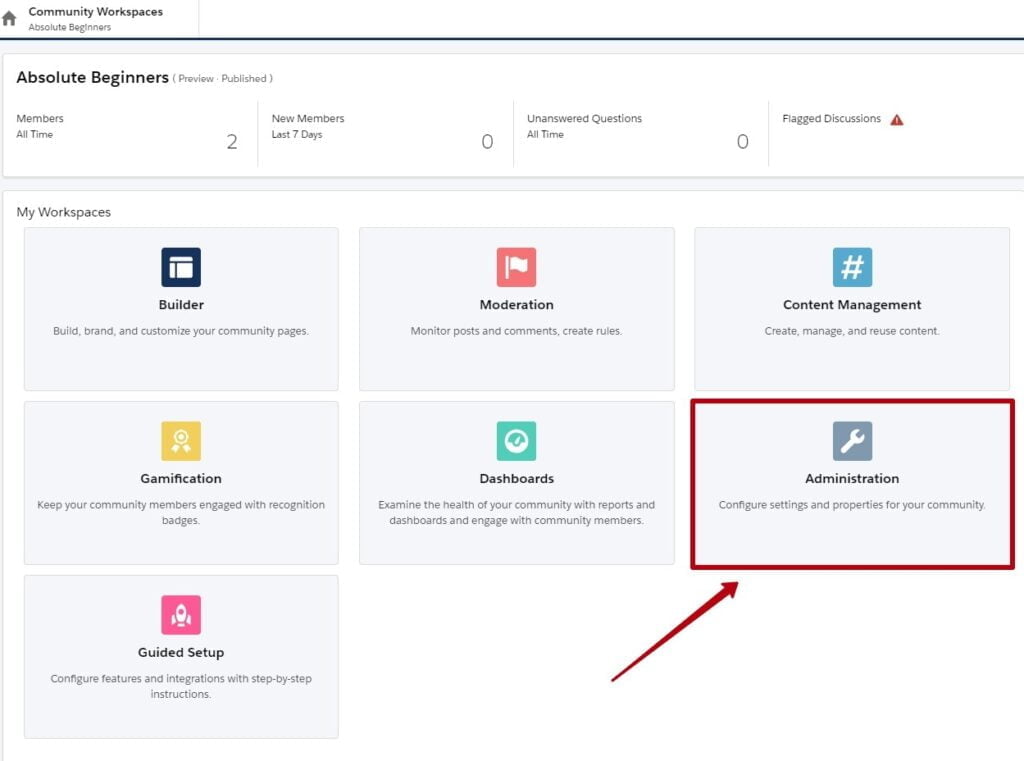Click the Unanswered Questions count value
Viewport: 1024px width, 761px height.
click(x=743, y=142)
